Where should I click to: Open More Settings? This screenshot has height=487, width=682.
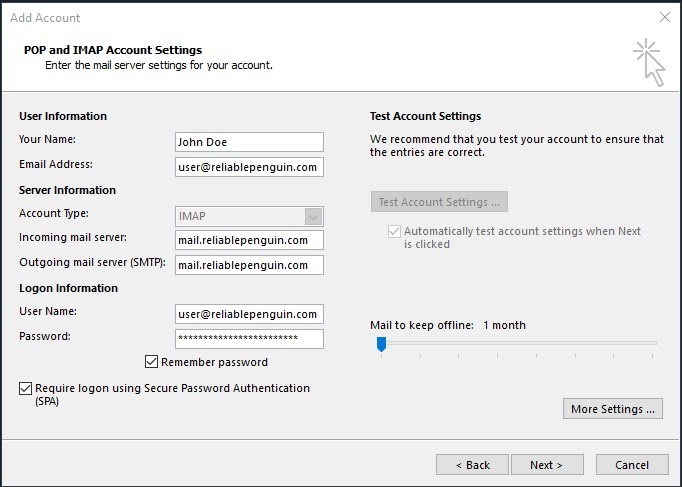(x=613, y=409)
